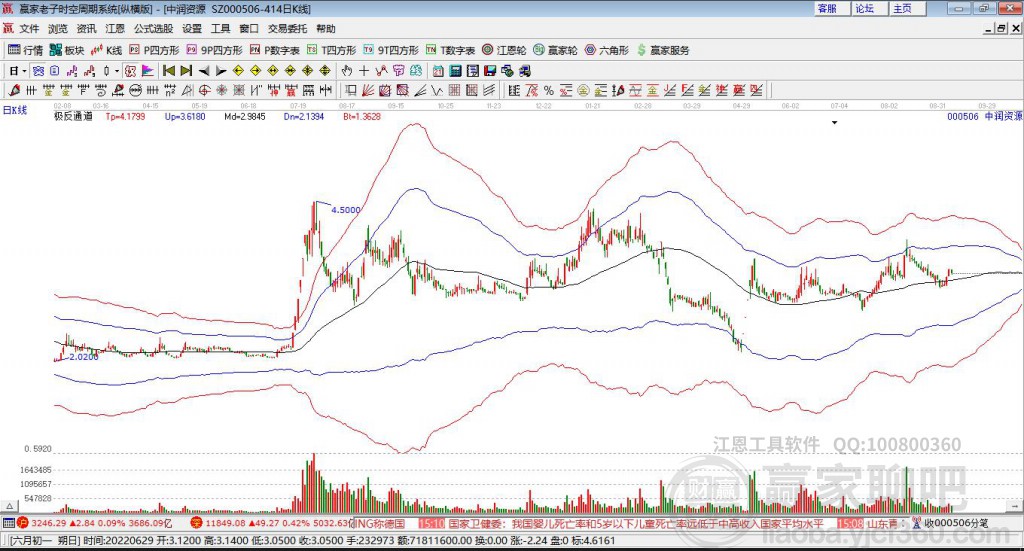Click the 客服 customer service button
Screen dimensions: 1024x551
831,8
